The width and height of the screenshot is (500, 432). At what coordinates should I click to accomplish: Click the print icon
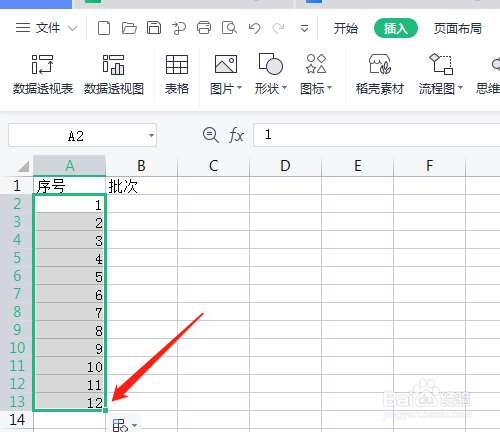click(x=204, y=28)
